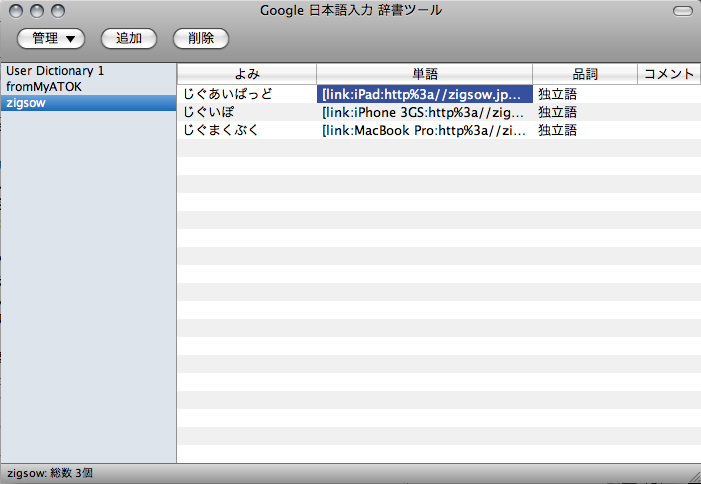This screenshot has width=701, height=484.
Task: Select the reading じぐまくぶく
Action: pos(247,130)
